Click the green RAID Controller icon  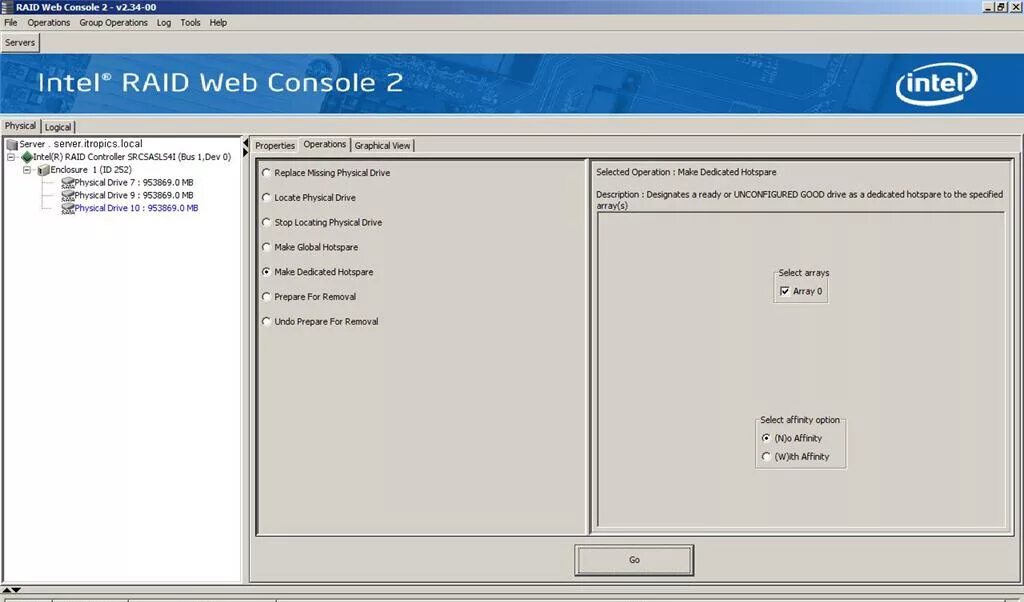pyautogui.click(x=27, y=157)
